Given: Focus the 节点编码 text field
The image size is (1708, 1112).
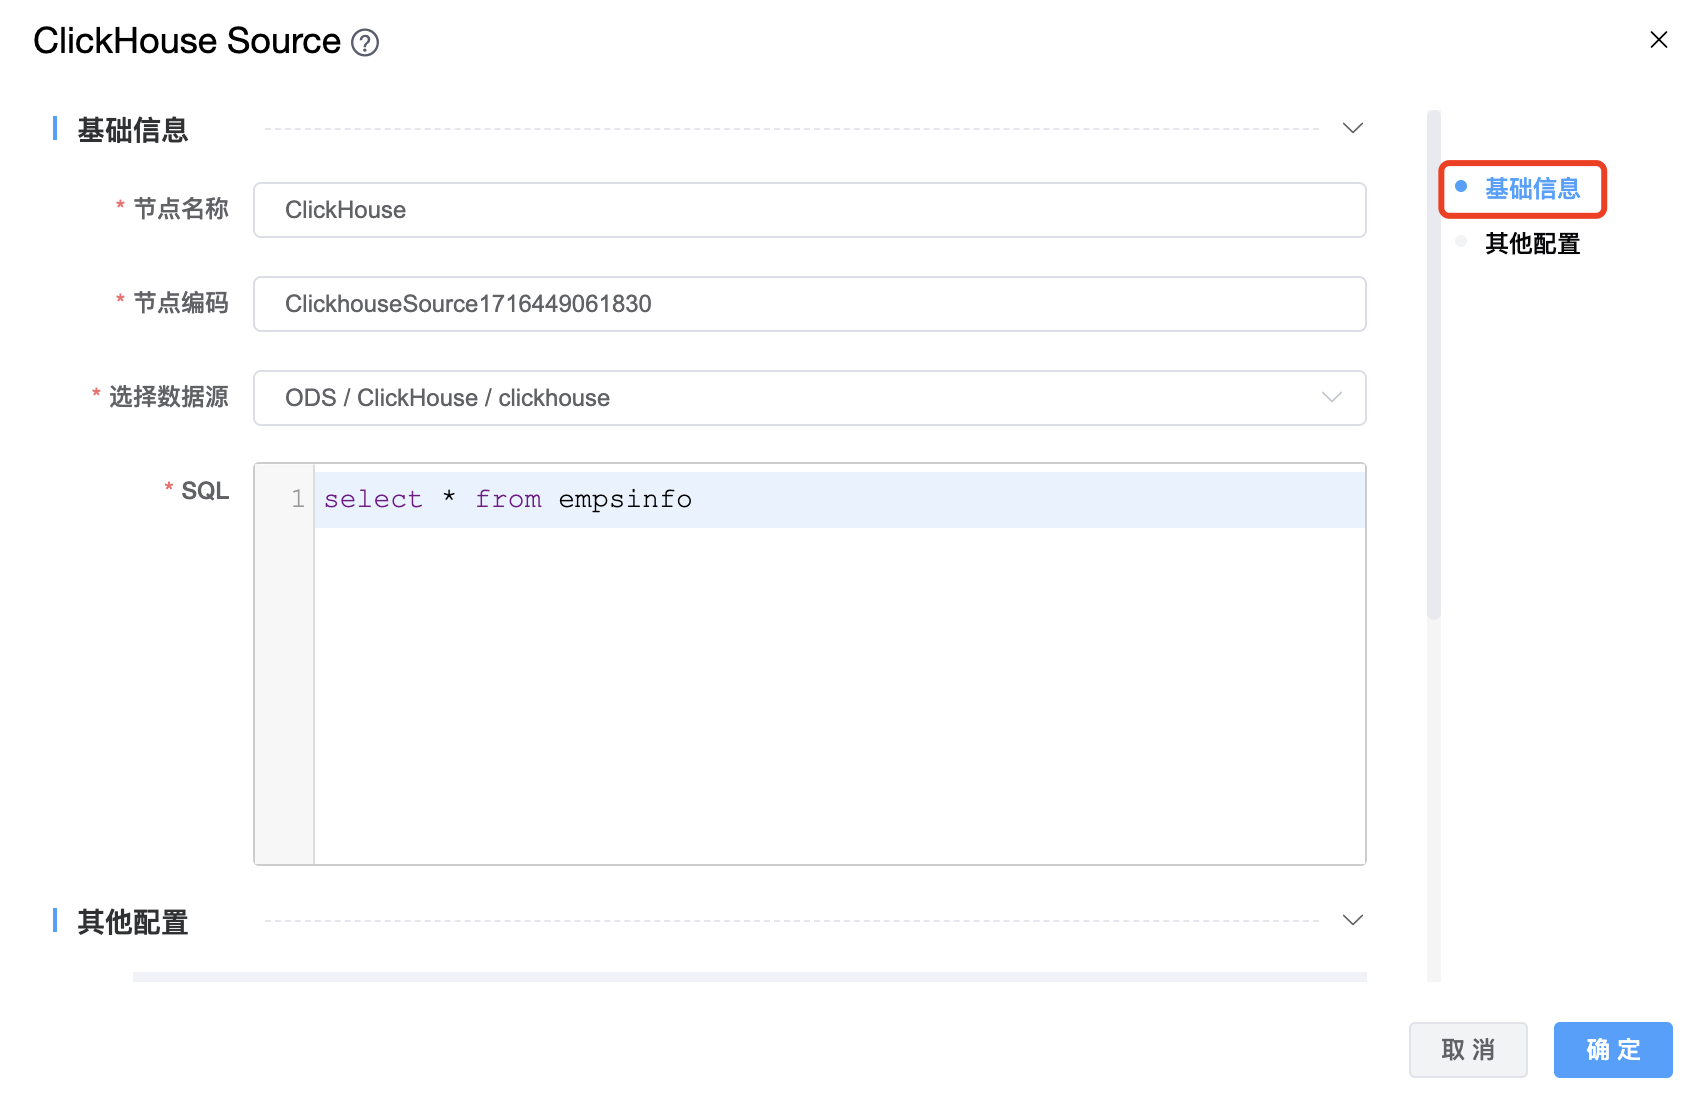Looking at the screenshot, I should (809, 304).
